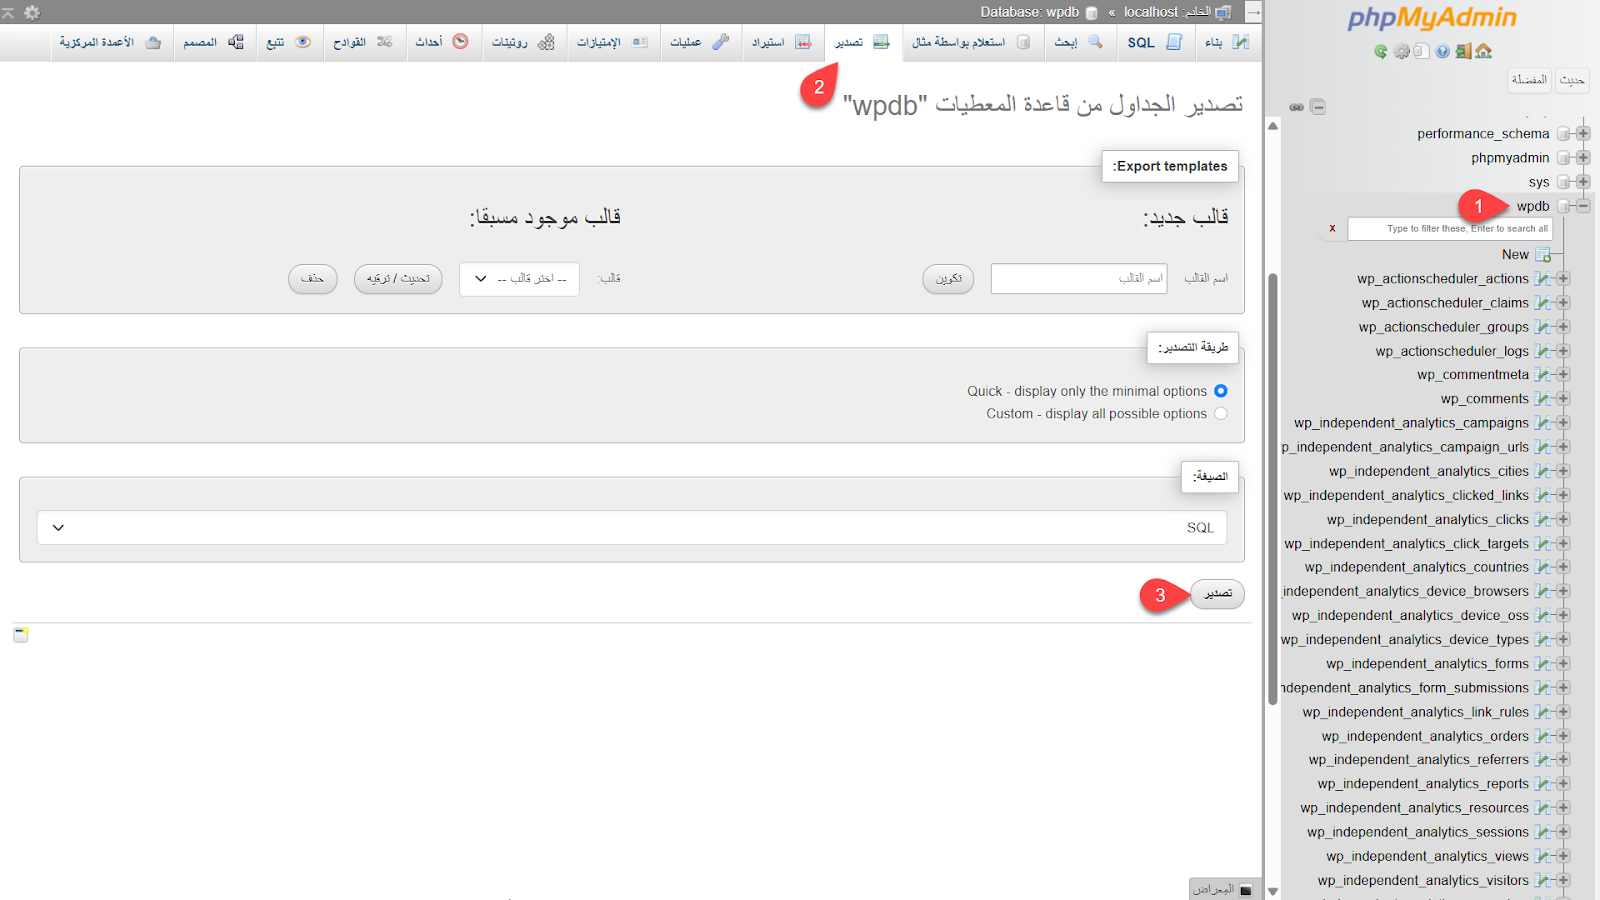Open the الأعمدة المركزية tab
Screen dimensions: 1600x900
click(111, 42)
